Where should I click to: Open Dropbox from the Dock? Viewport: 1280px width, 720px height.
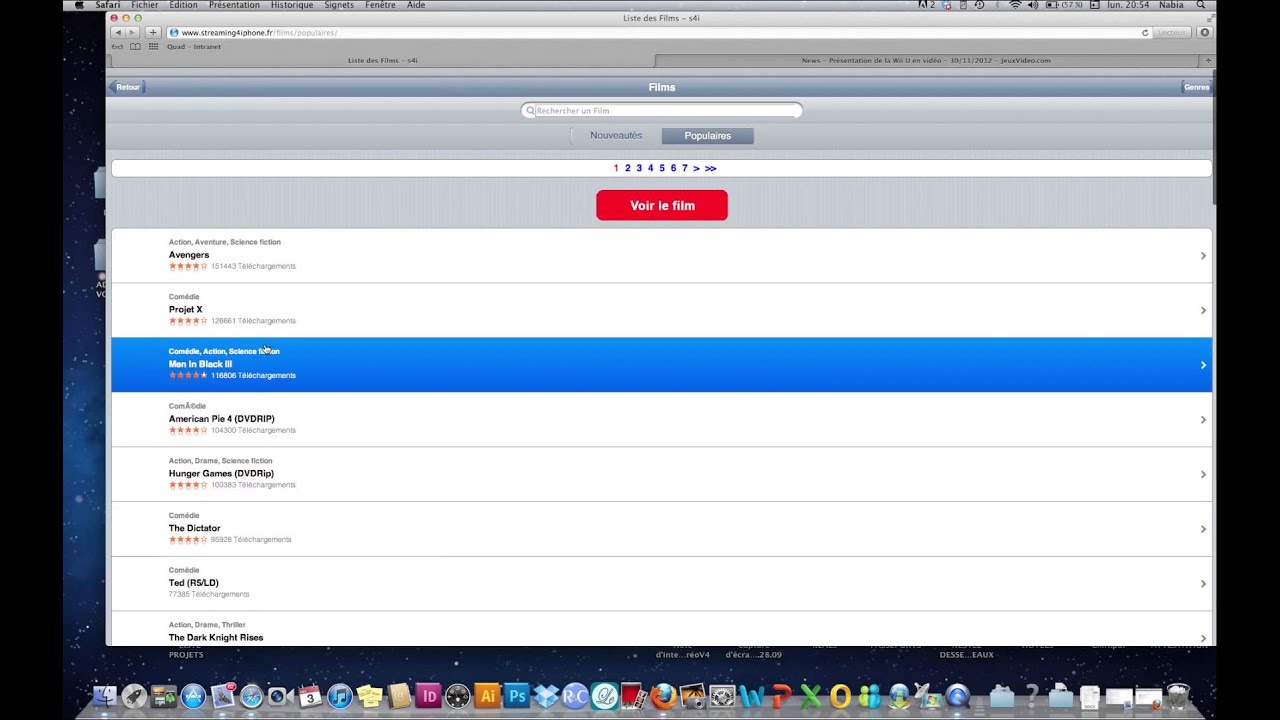546,696
